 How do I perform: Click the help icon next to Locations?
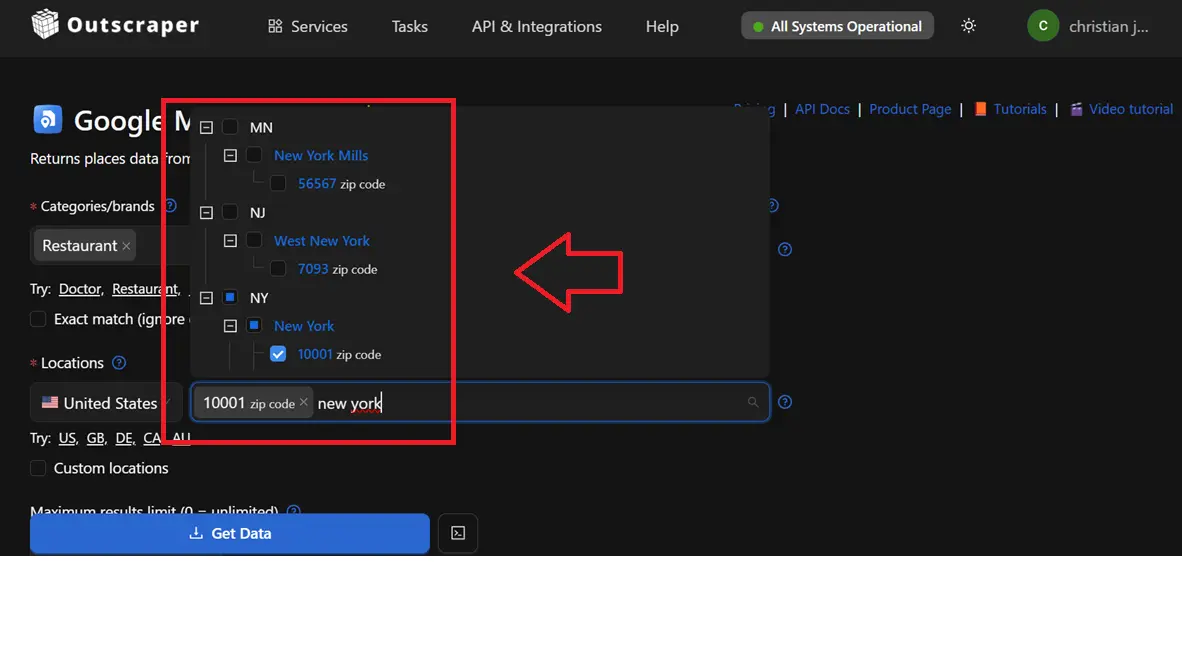pyautogui.click(x=119, y=363)
